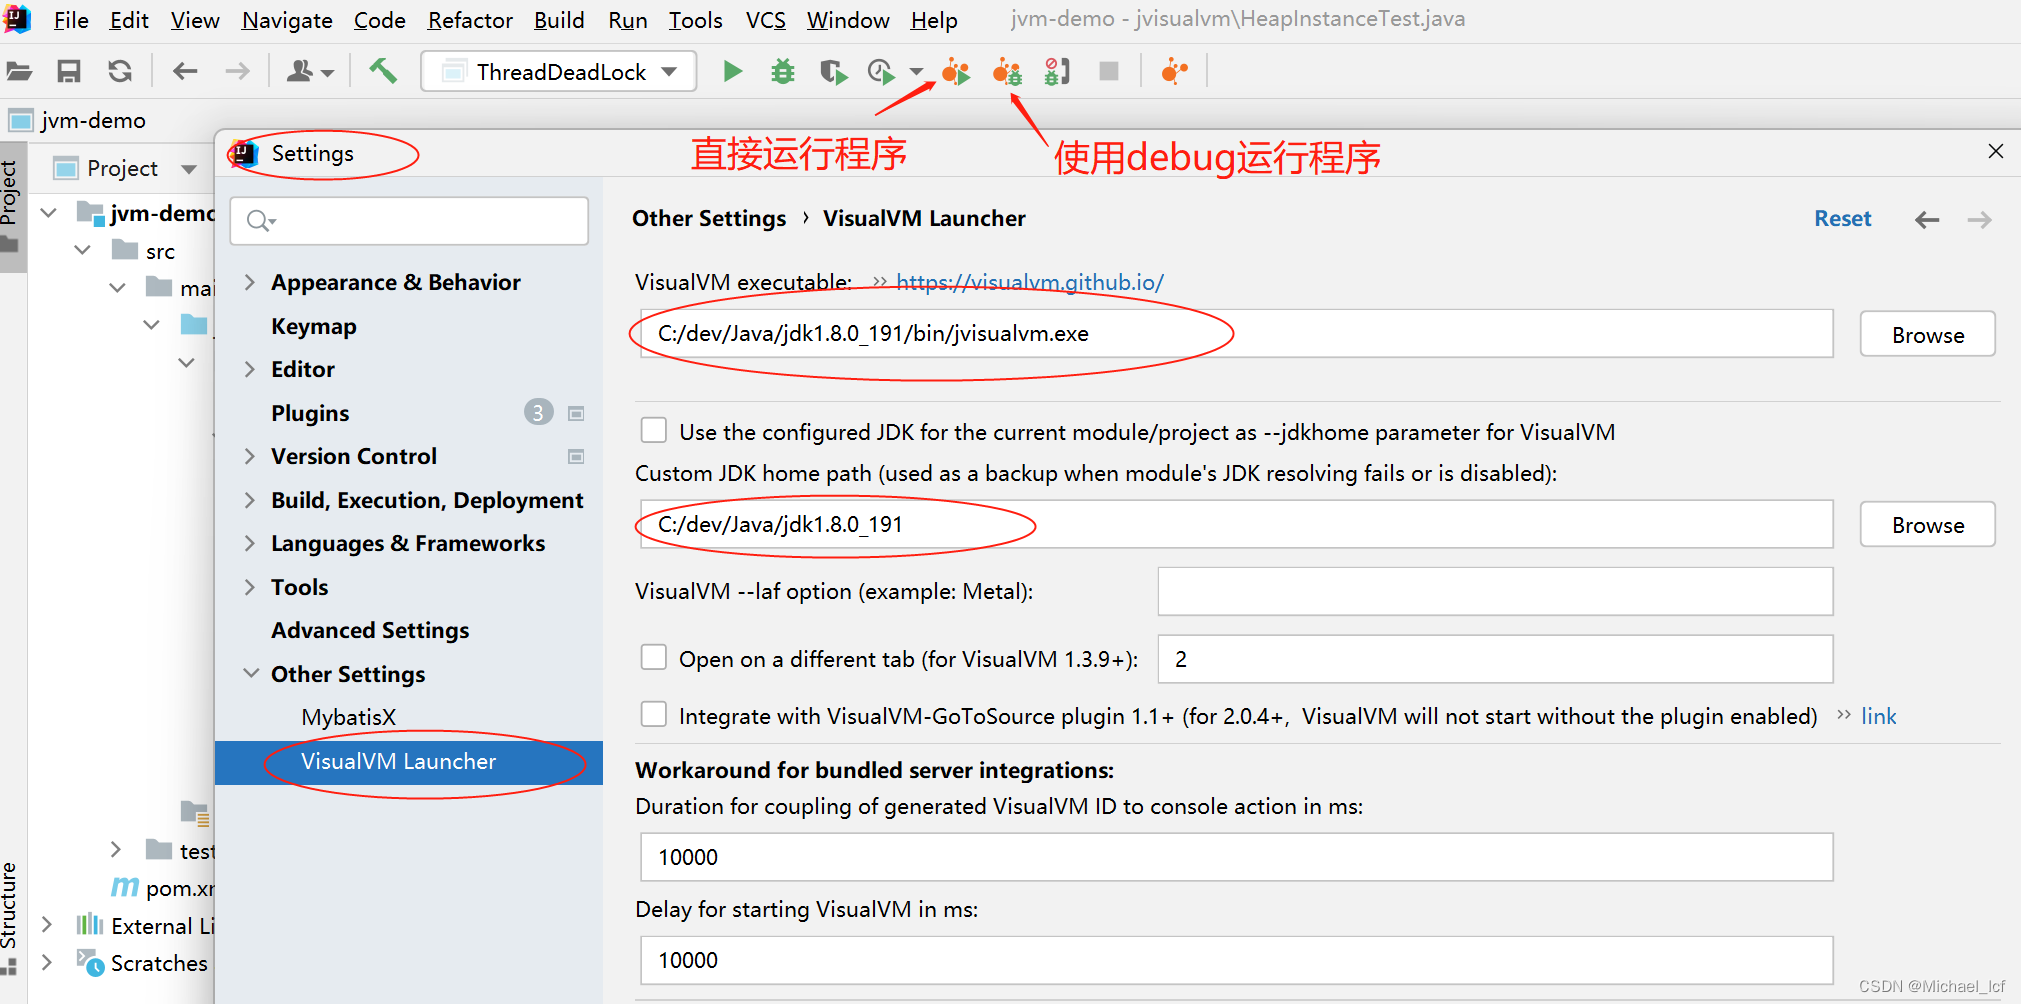
Task: Expand the Build, Execution, Deployment group
Action: pyautogui.click(x=250, y=500)
